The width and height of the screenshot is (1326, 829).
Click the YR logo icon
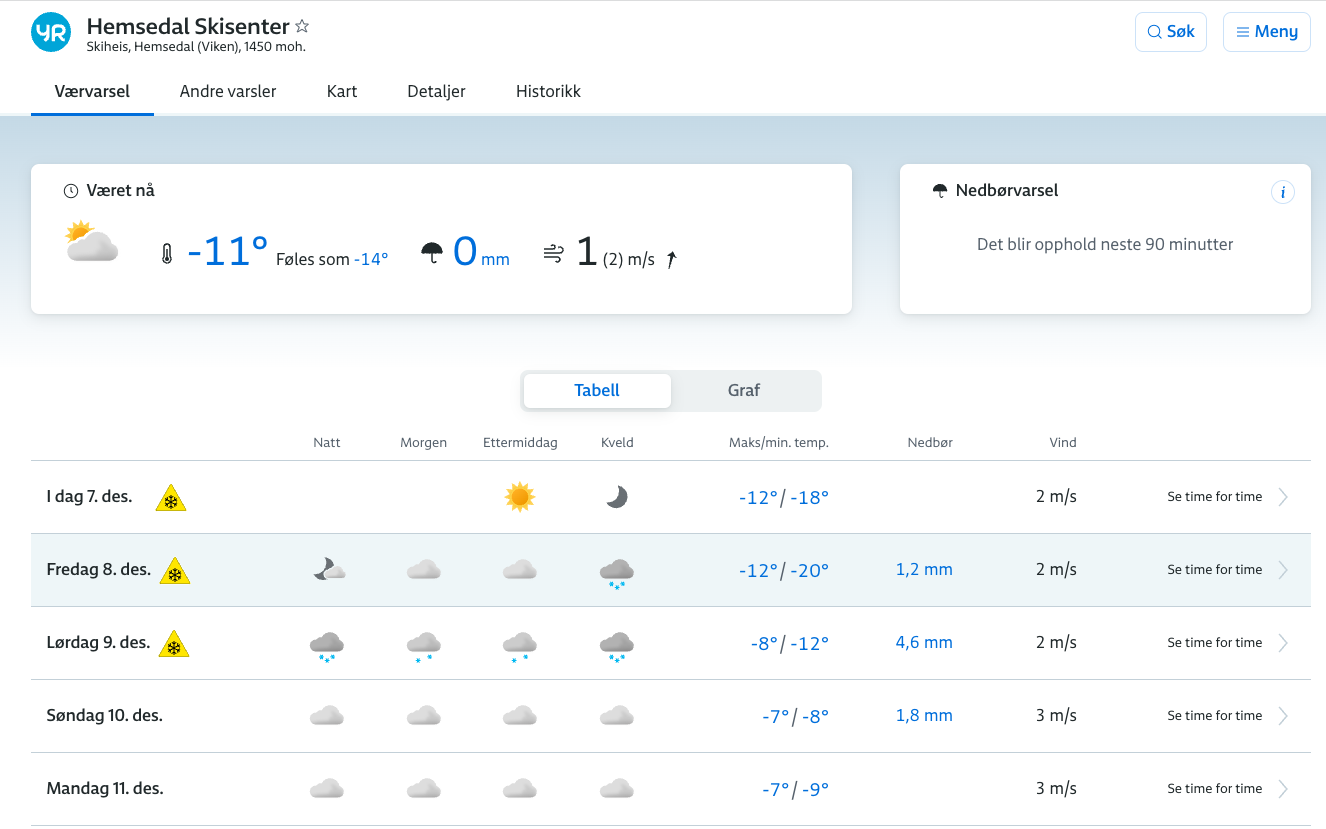[51, 33]
